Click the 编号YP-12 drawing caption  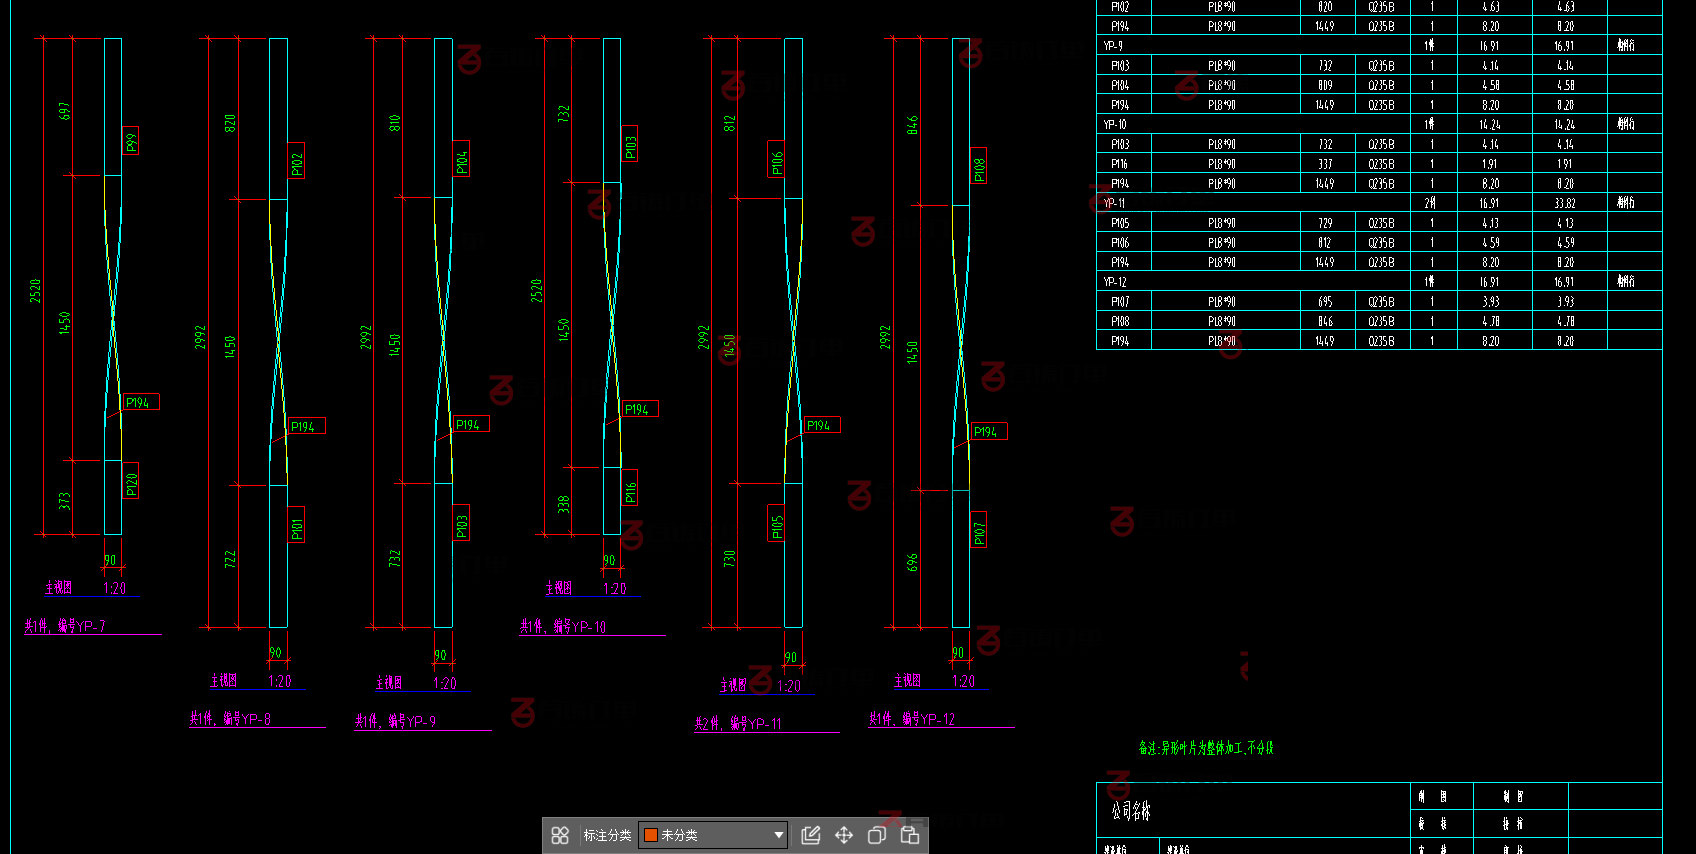pyautogui.click(x=912, y=720)
